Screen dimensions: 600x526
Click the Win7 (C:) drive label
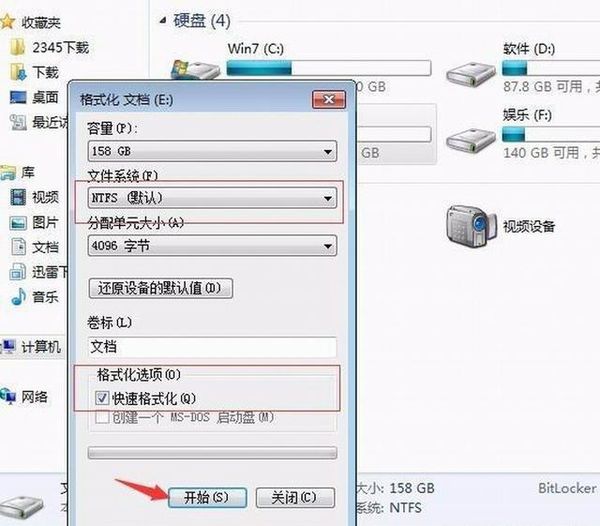point(256,49)
